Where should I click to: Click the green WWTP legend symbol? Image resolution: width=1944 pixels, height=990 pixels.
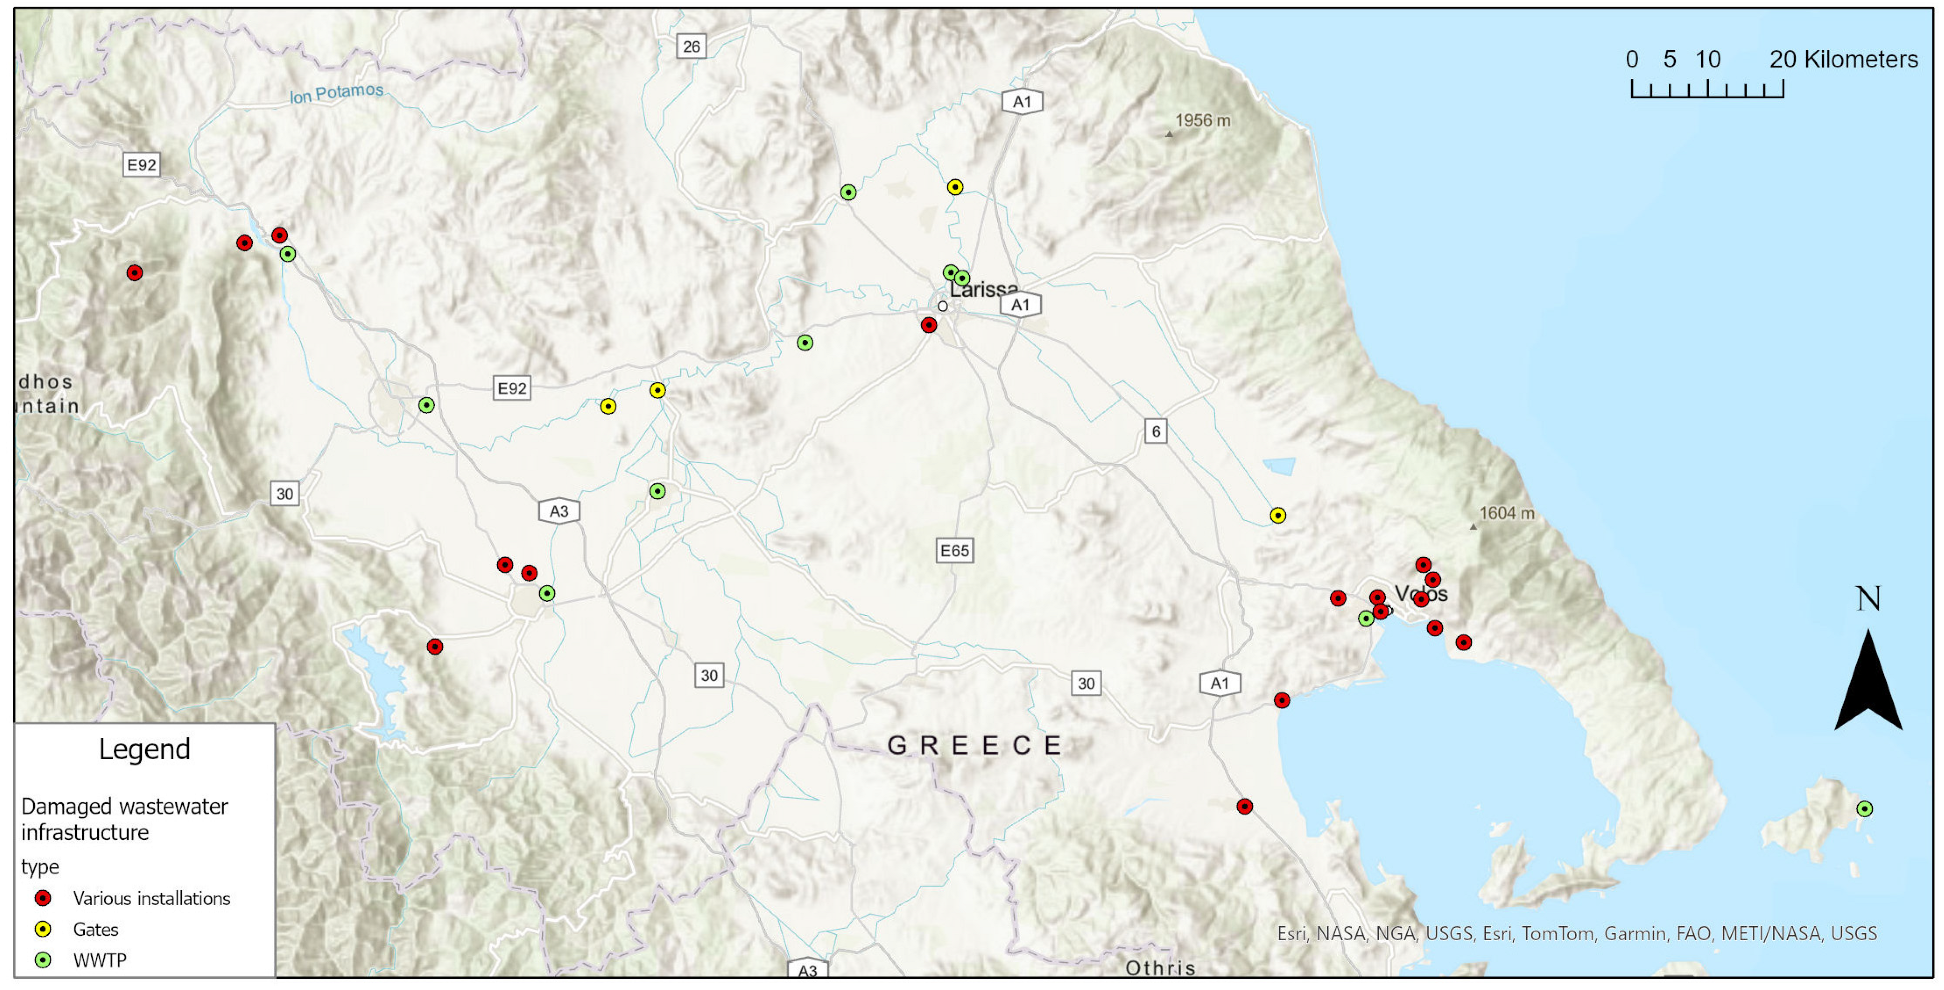click(43, 960)
